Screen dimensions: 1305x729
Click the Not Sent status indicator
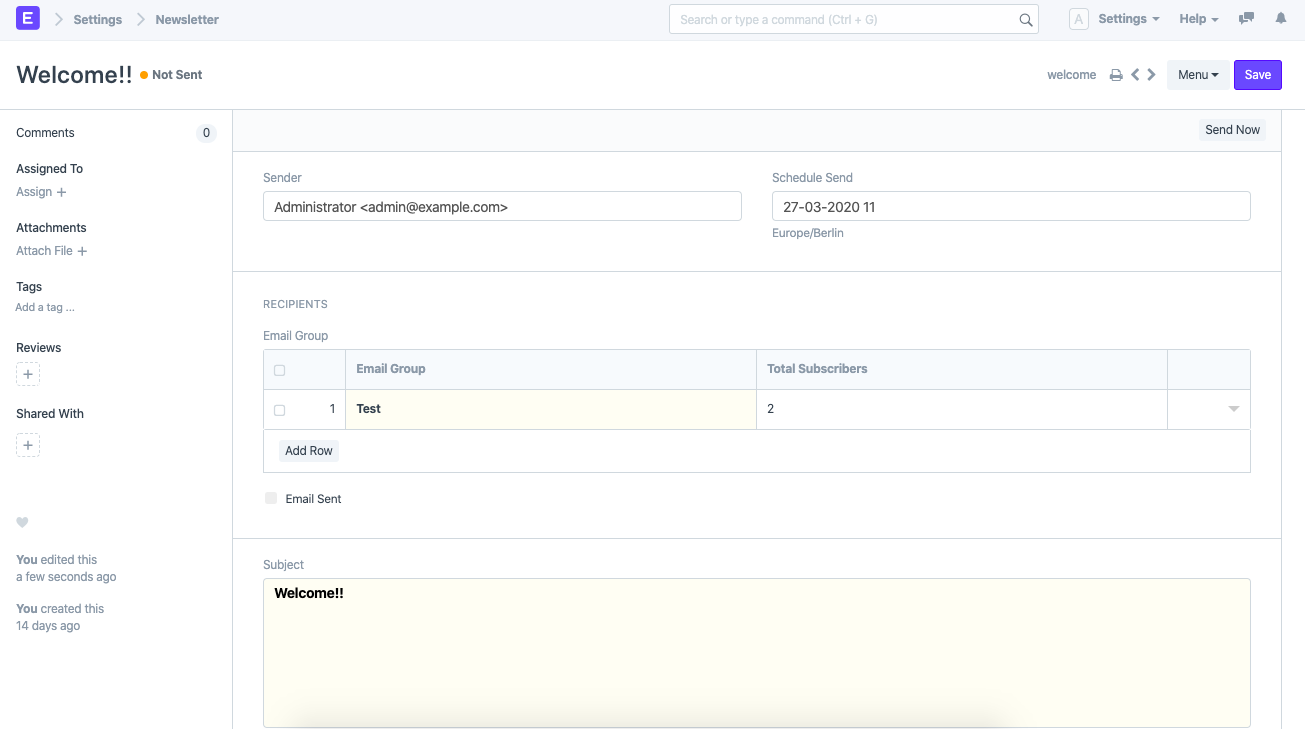171,75
